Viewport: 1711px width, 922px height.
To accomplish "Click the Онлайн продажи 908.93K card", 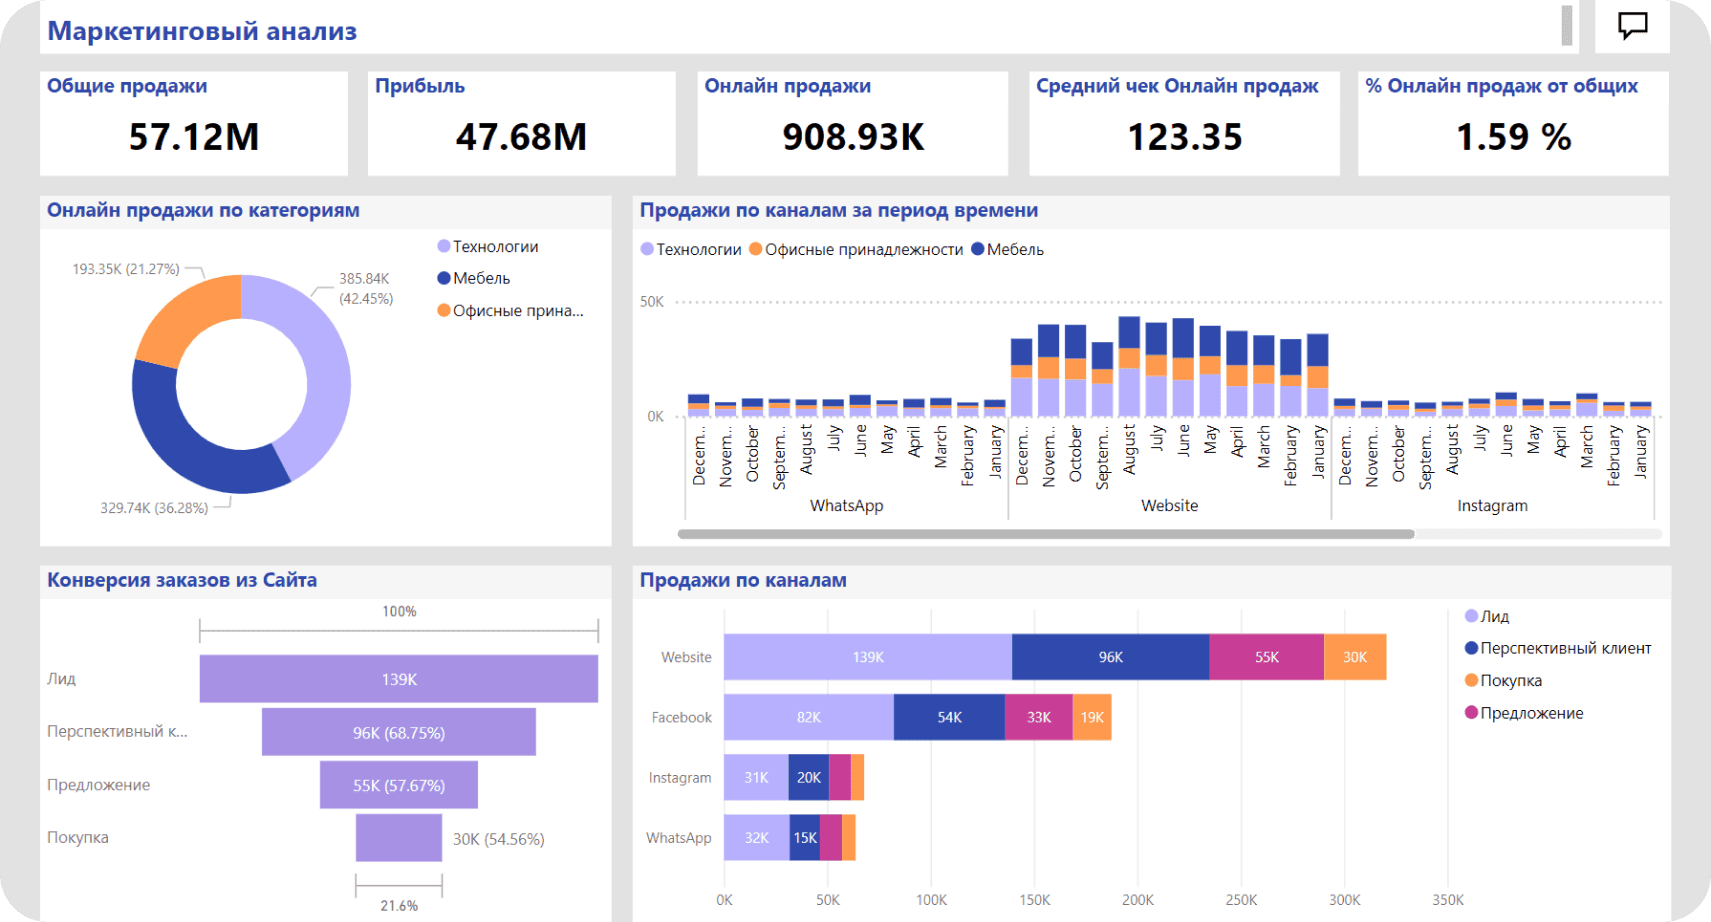I will tap(852, 124).
